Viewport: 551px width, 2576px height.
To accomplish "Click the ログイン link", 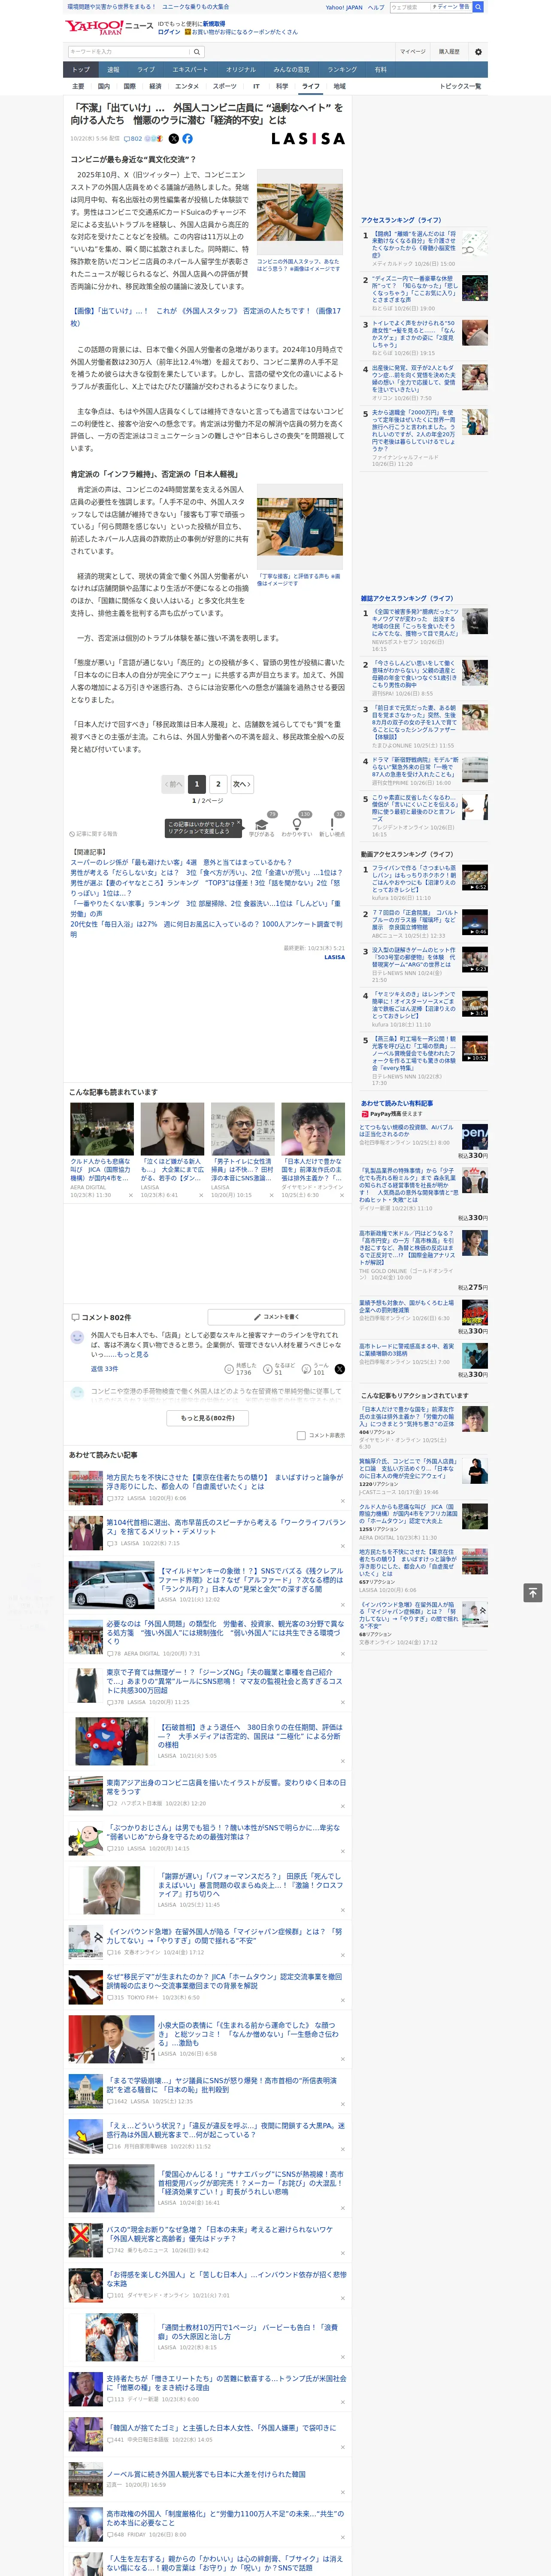I will 169,32.
